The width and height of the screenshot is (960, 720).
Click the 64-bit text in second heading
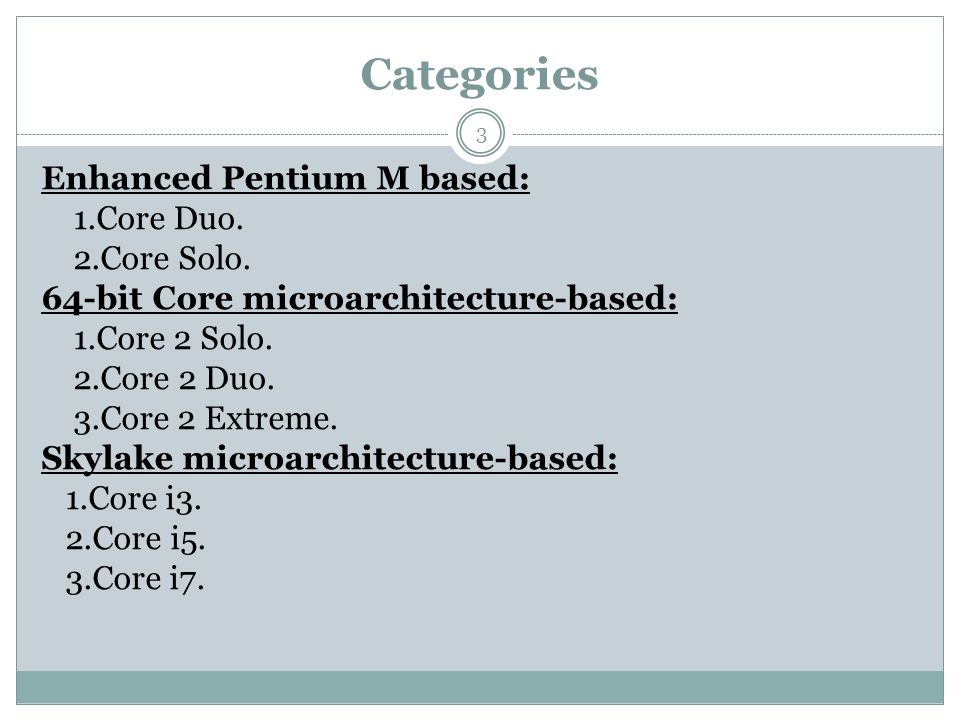click(92, 299)
